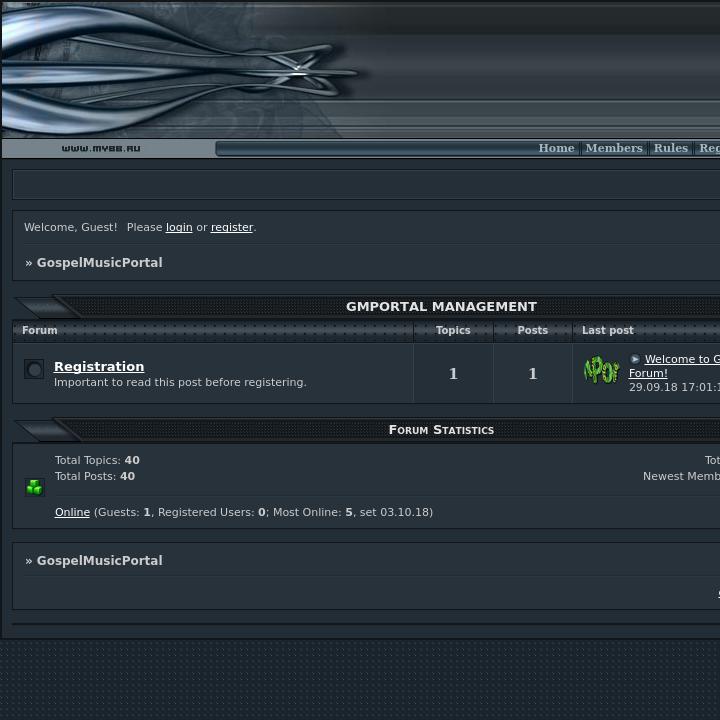
Task: Click the green last poster avatar
Action: (x=601, y=371)
